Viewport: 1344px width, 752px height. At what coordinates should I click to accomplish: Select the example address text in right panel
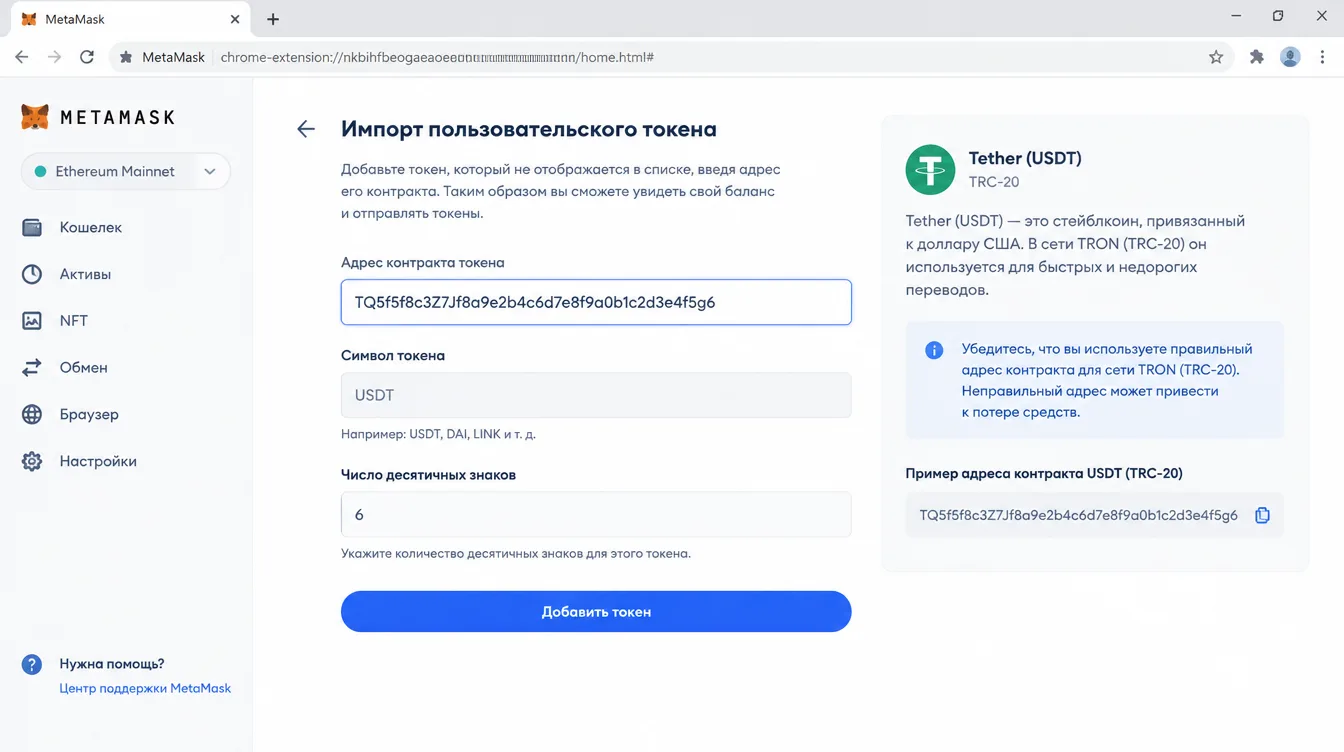1079,515
